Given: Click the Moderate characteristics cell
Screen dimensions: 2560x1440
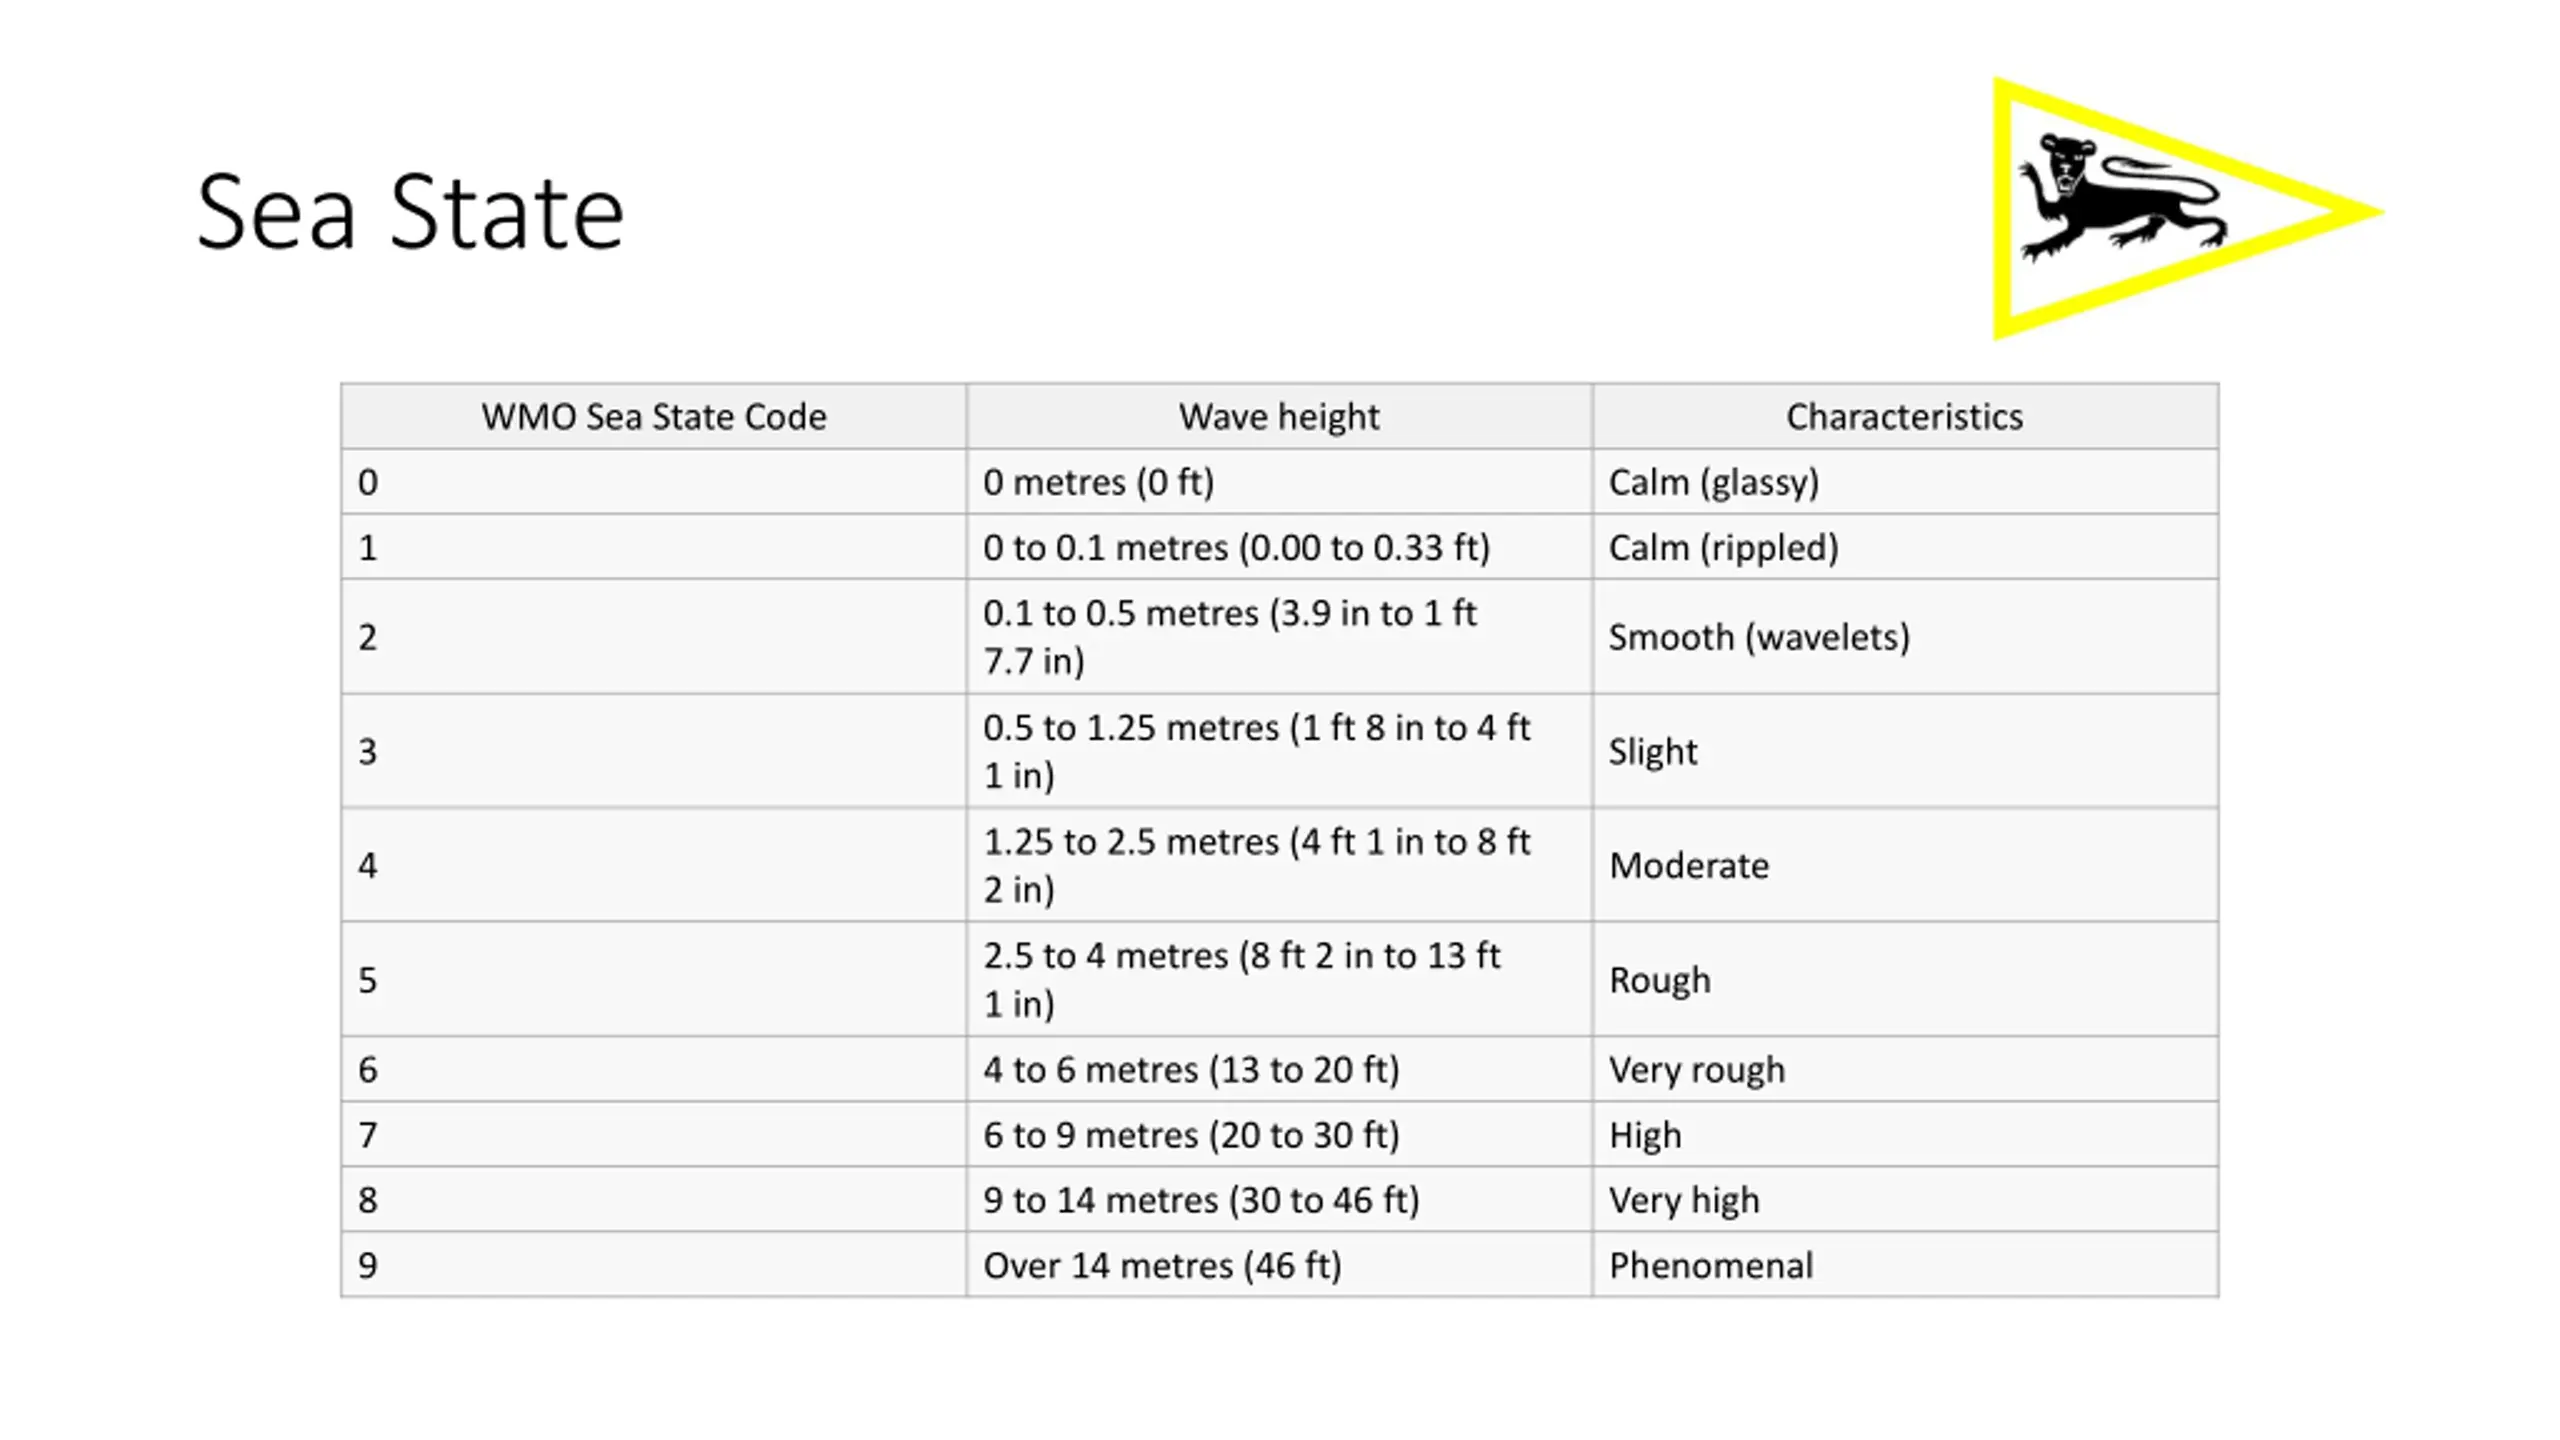Looking at the screenshot, I should 1905,865.
